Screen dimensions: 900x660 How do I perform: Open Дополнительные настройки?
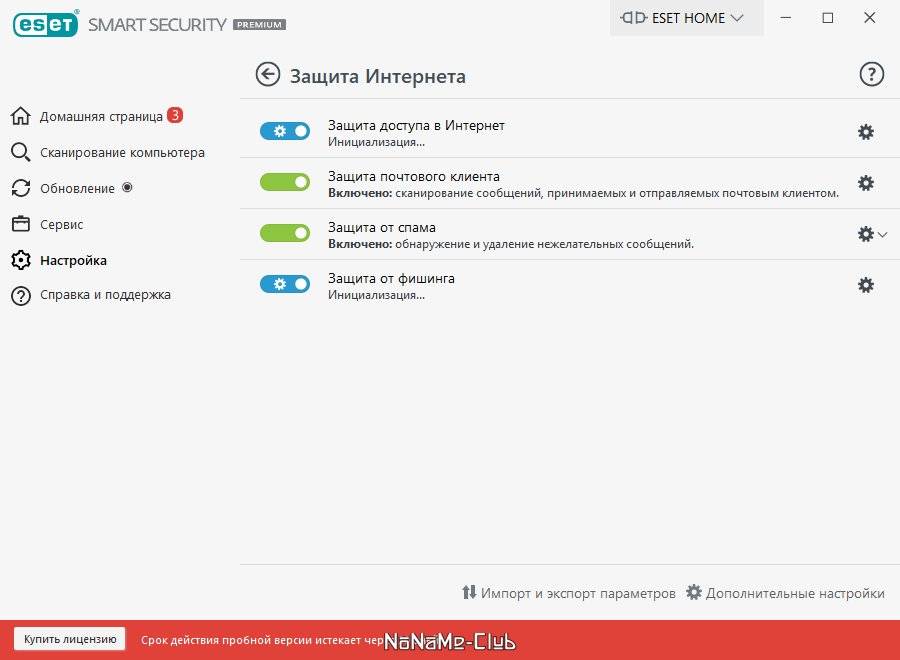pos(785,593)
